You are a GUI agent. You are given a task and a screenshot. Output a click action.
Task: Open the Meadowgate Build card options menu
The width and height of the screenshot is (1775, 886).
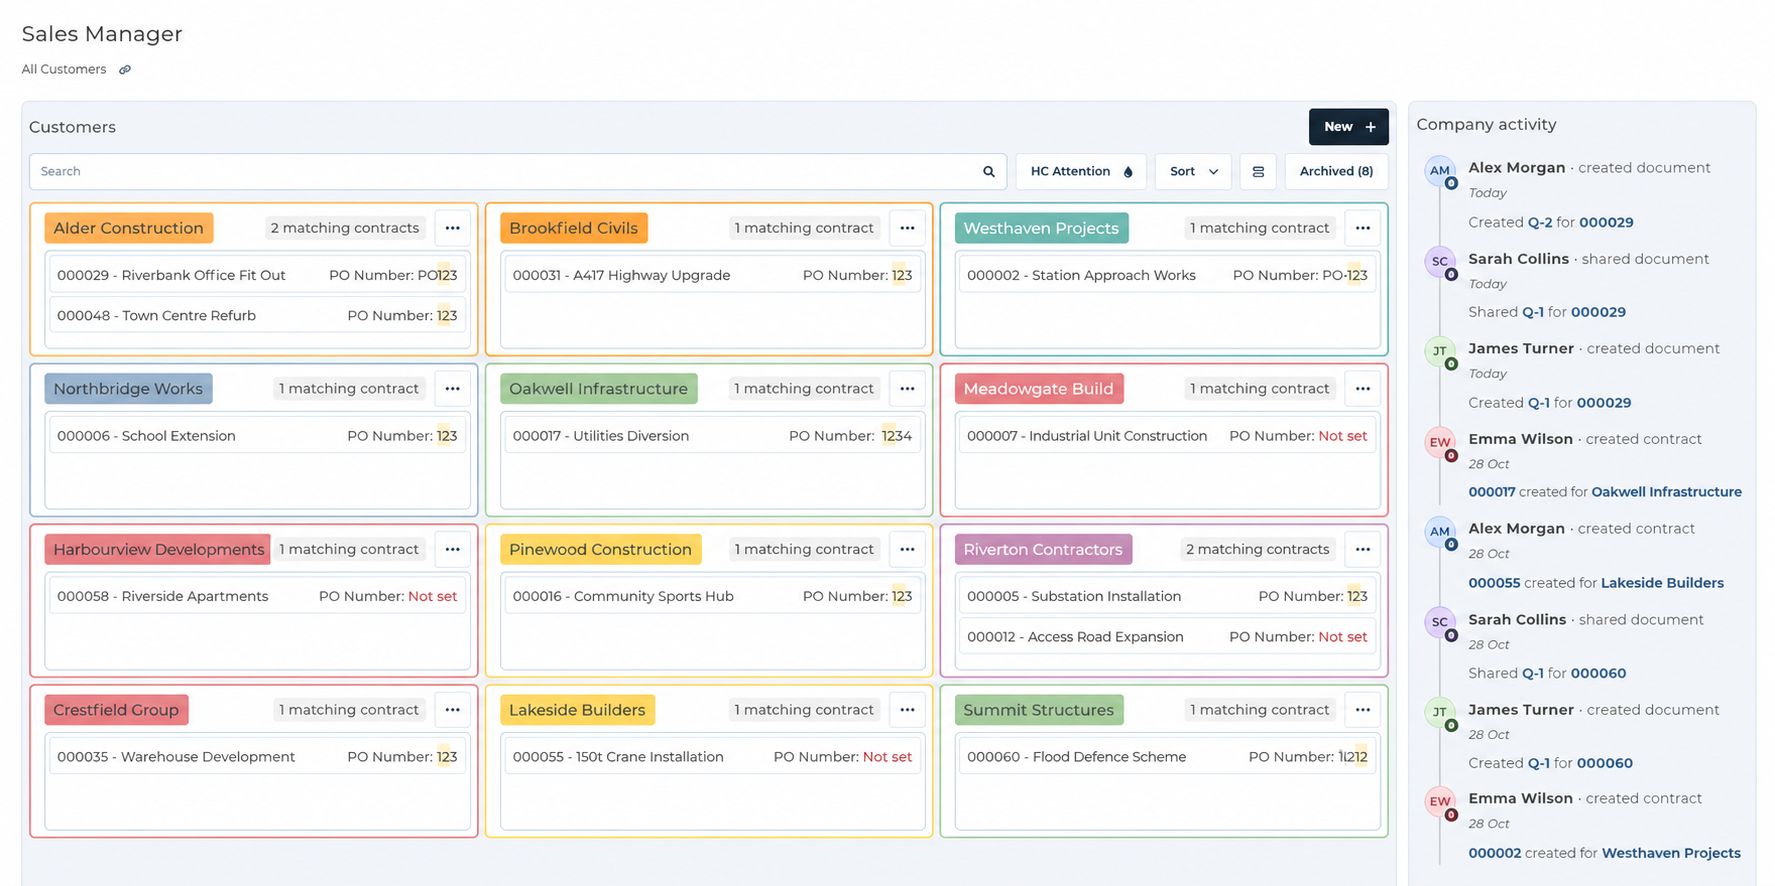click(1362, 389)
